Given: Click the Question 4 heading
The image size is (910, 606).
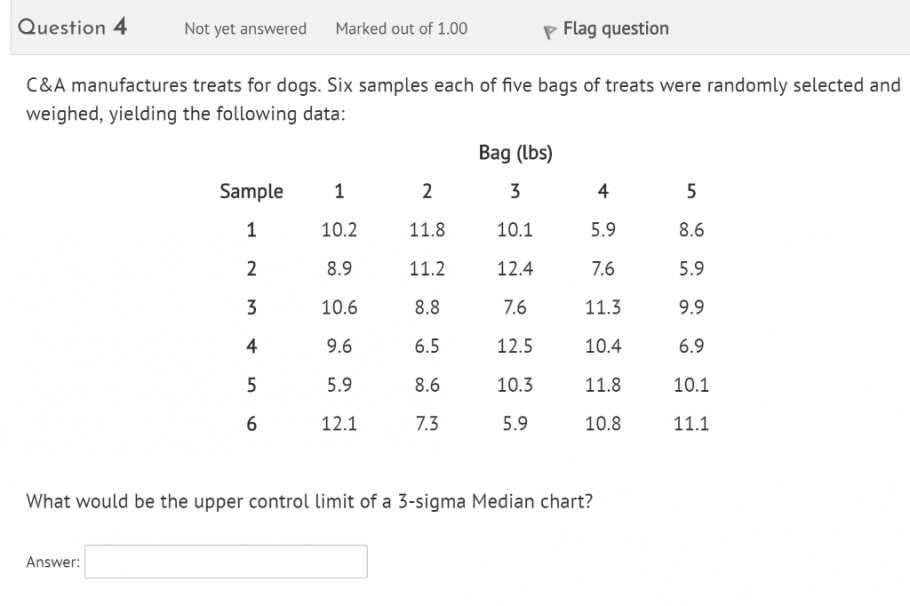Looking at the screenshot, I should click(x=73, y=27).
